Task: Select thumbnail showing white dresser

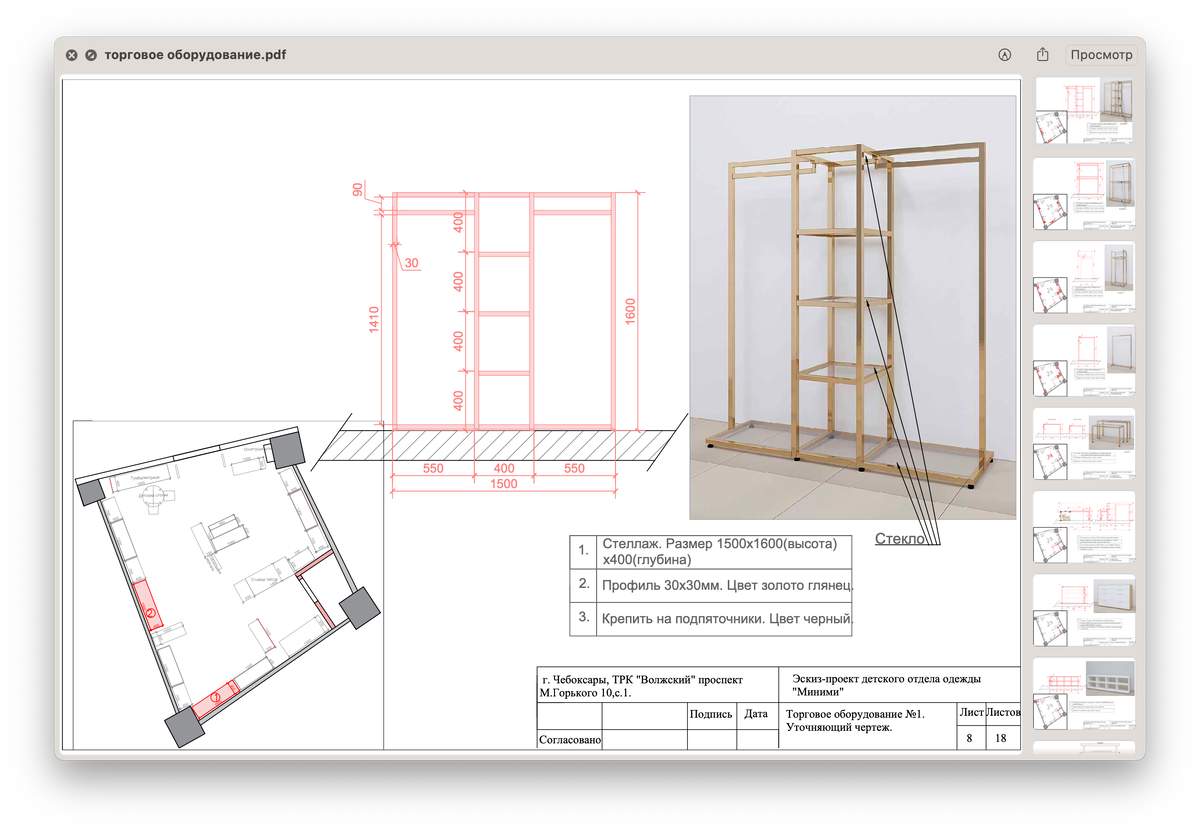Action: coord(1085,610)
